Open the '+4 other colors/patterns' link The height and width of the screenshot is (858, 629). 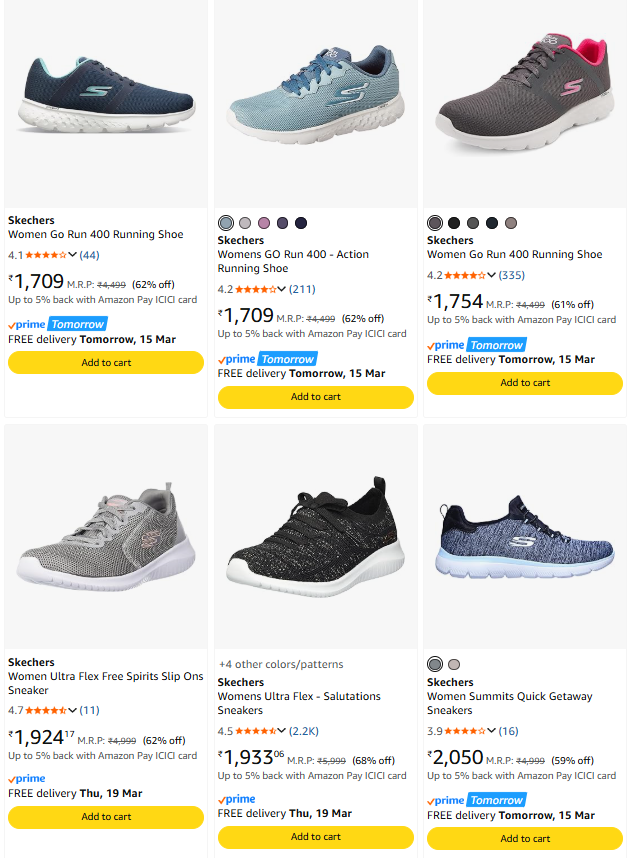point(281,664)
